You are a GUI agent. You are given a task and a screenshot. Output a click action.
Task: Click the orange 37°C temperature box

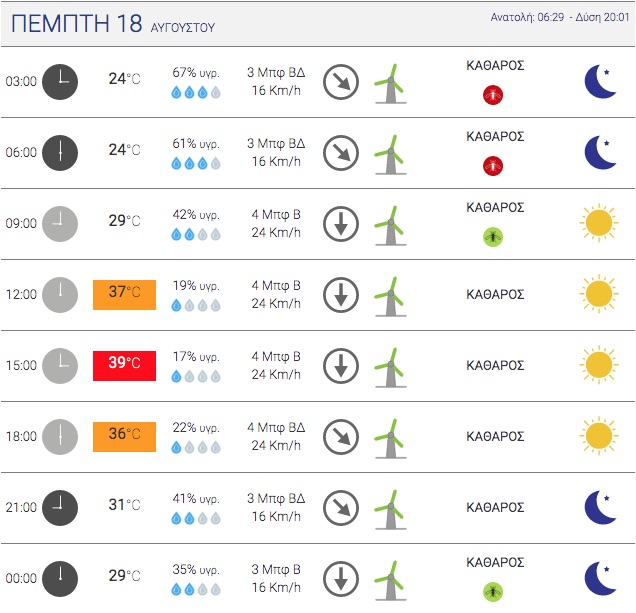(125, 295)
